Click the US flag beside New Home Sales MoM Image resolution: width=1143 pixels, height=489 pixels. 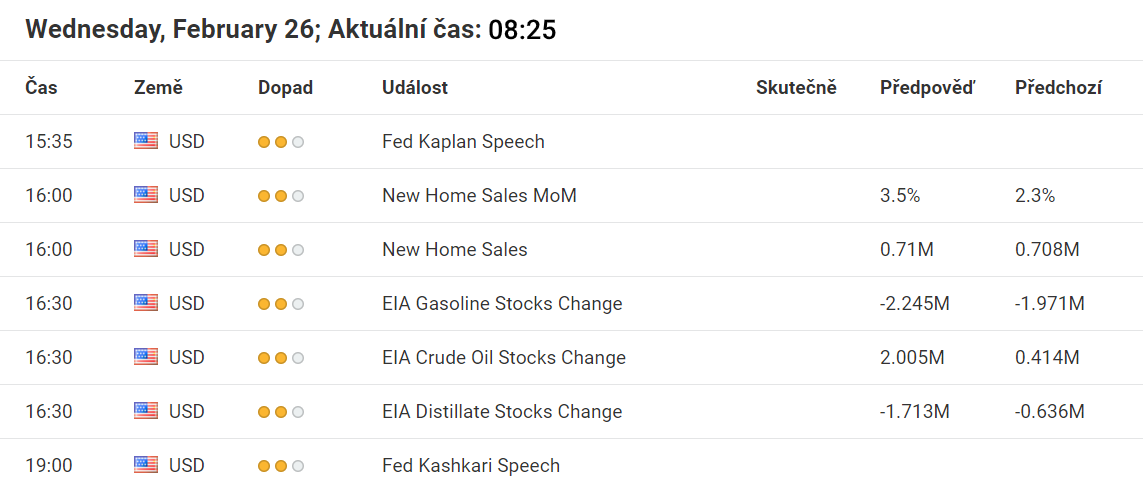click(146, 195)
